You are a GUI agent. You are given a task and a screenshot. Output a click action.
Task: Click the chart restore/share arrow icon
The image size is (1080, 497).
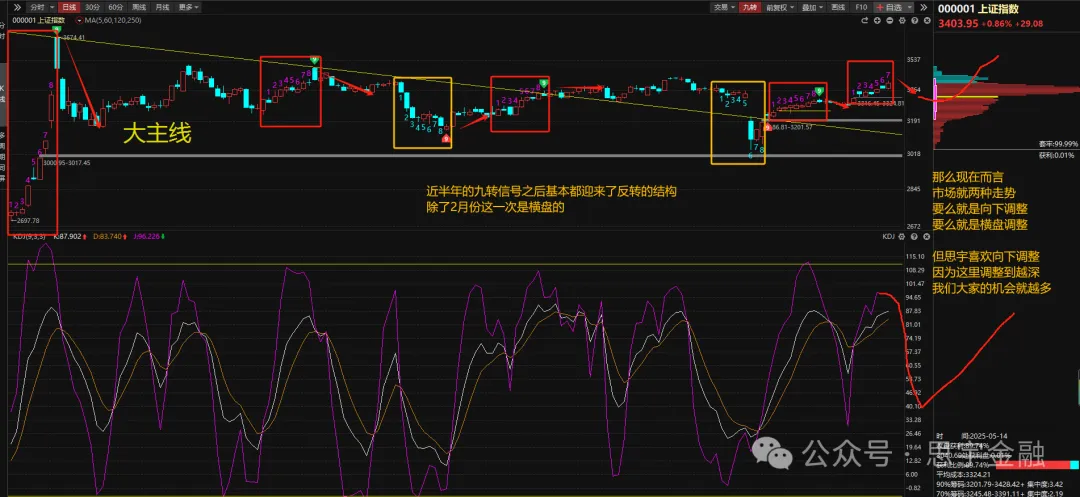pos(864,21)
